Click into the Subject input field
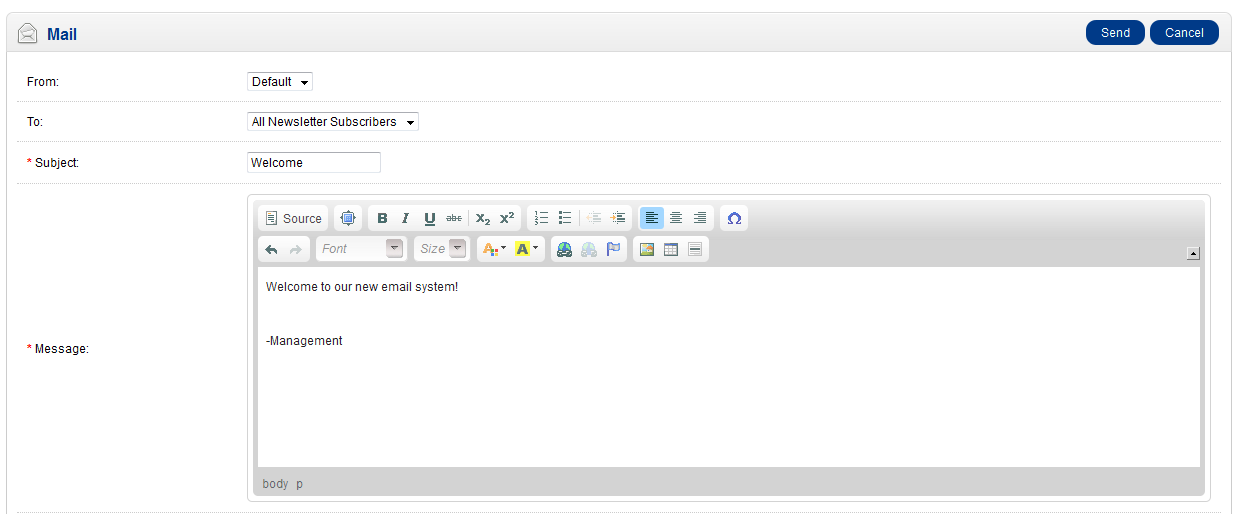The width and height of the screenshot is (1239, 514). coord(313,163)
